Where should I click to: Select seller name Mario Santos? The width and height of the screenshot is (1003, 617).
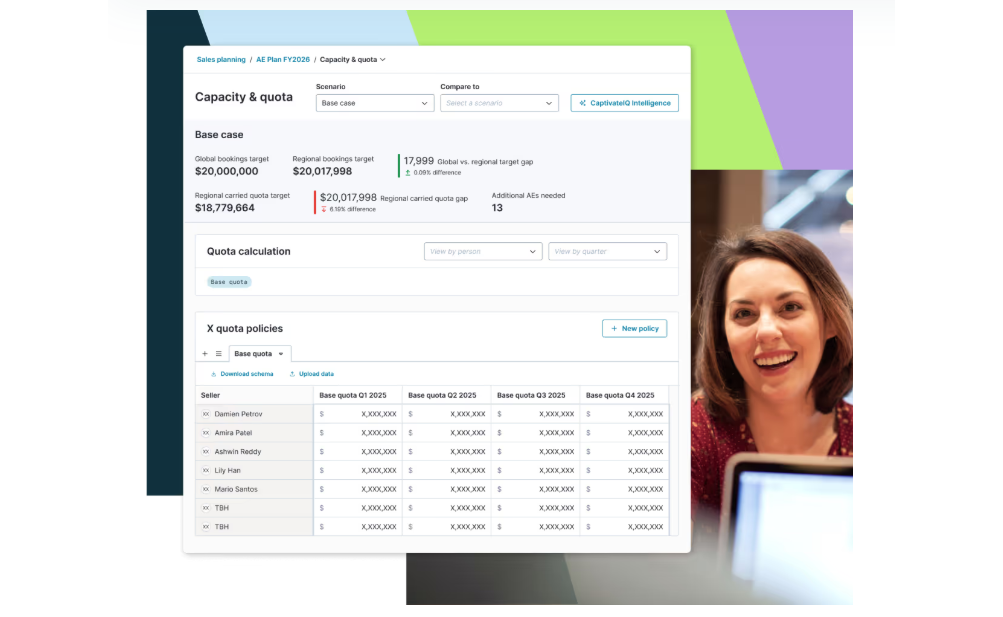click(236, 489)
